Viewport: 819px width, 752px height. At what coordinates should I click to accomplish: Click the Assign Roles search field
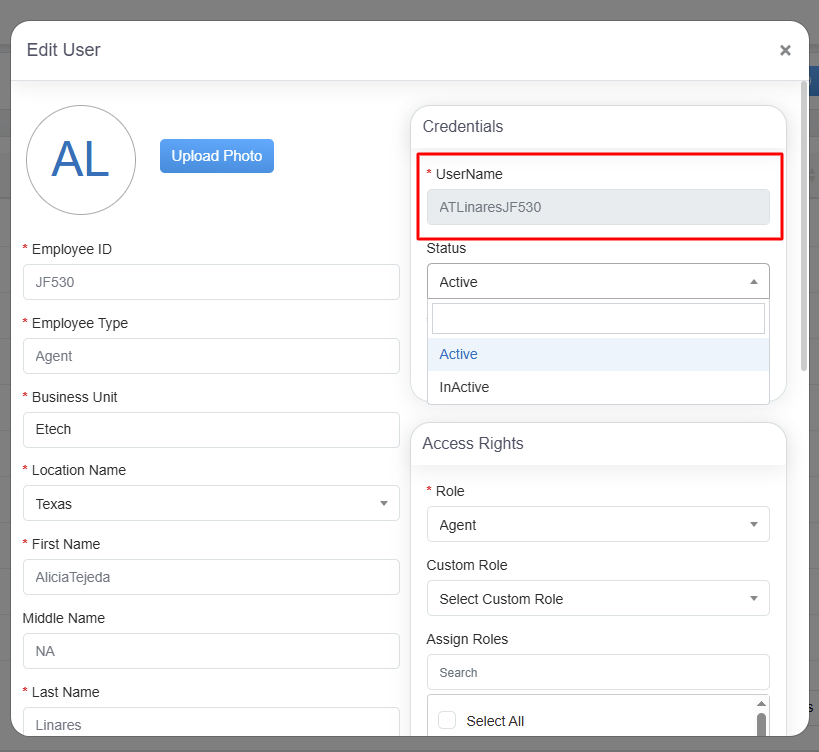point(598,673)
